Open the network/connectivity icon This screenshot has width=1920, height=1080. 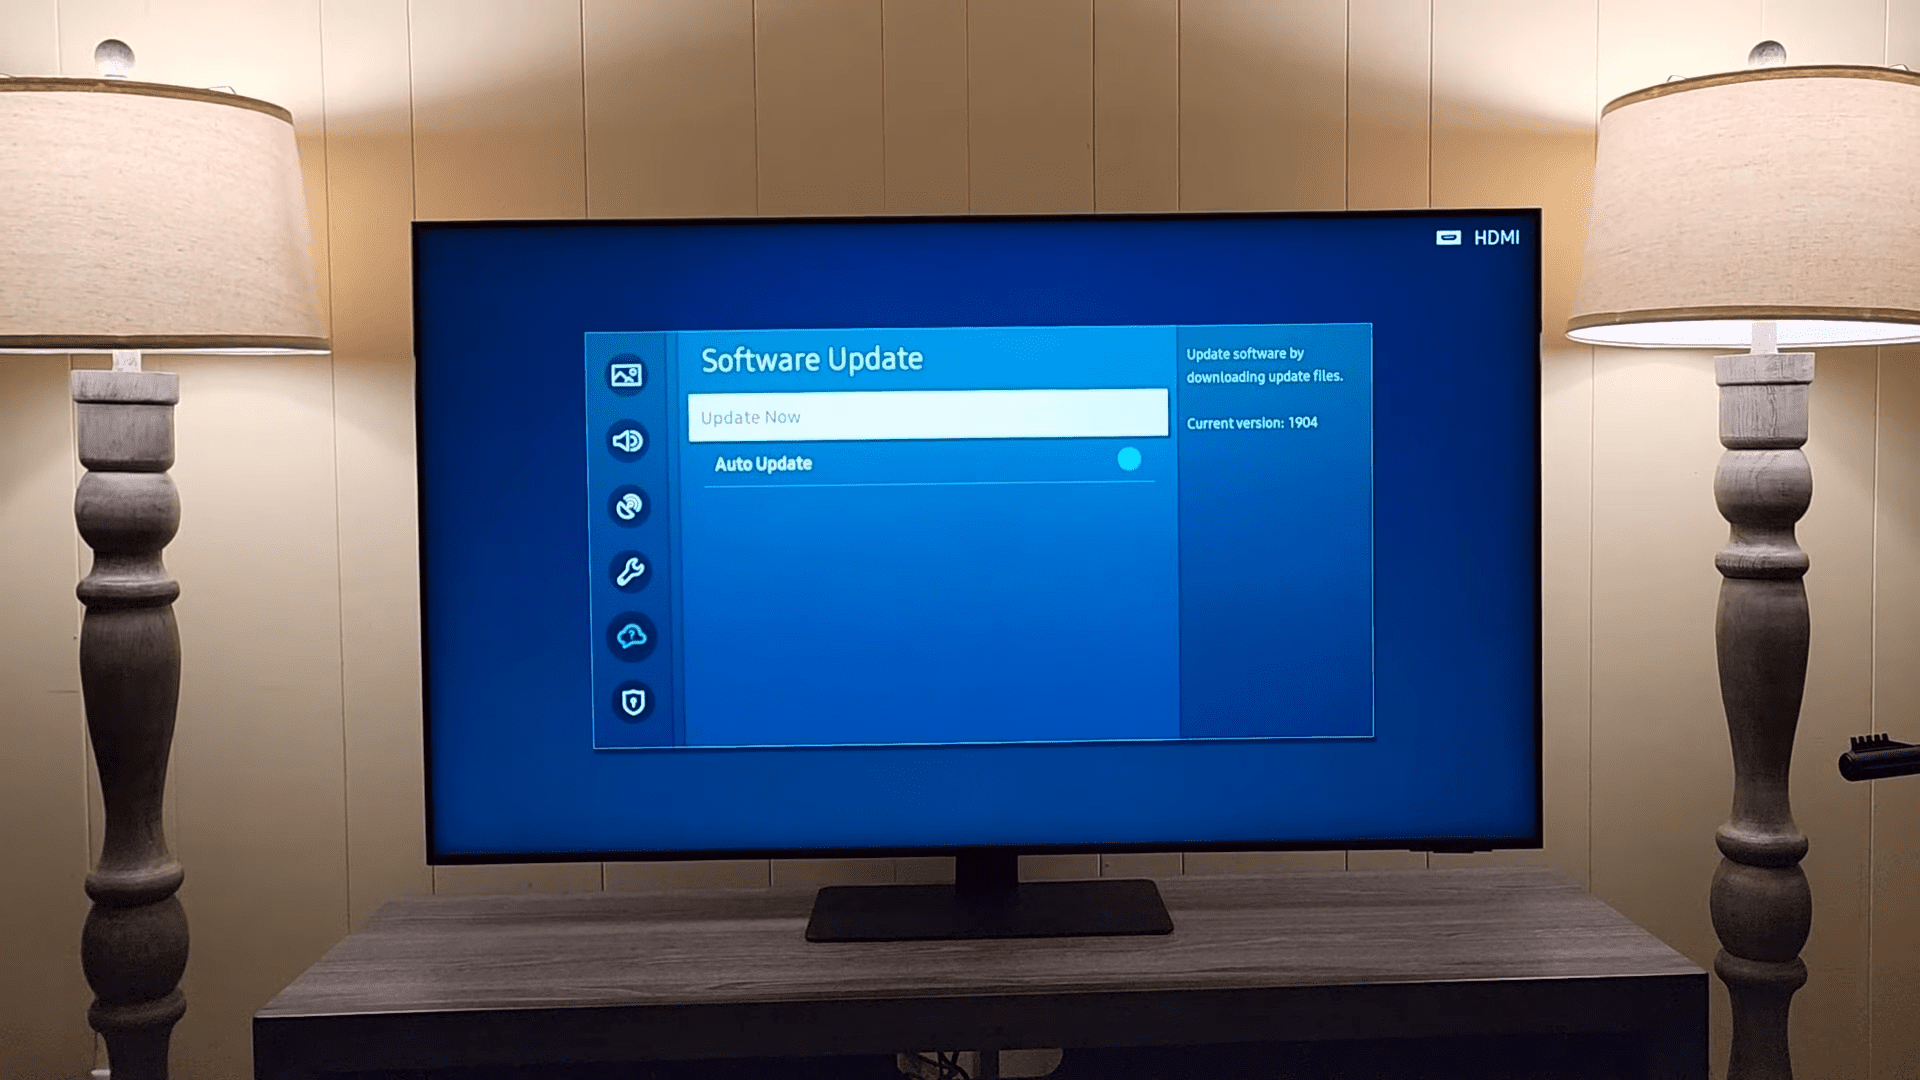628,506
